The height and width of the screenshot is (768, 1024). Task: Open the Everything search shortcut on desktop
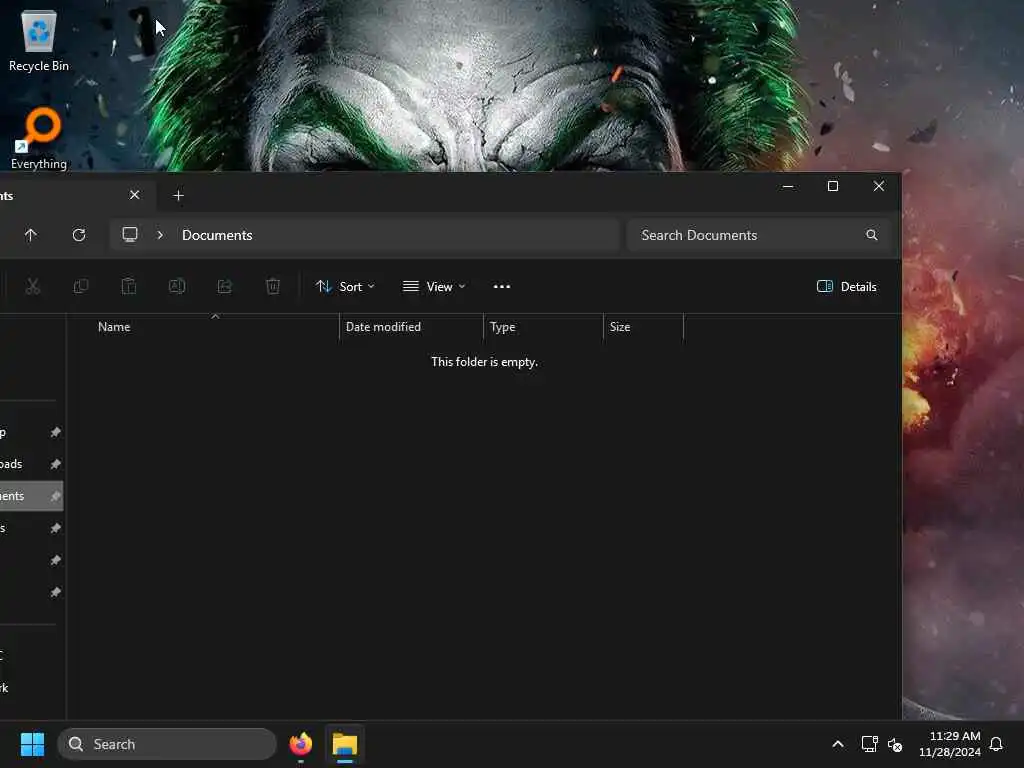[x=39, y=138]
